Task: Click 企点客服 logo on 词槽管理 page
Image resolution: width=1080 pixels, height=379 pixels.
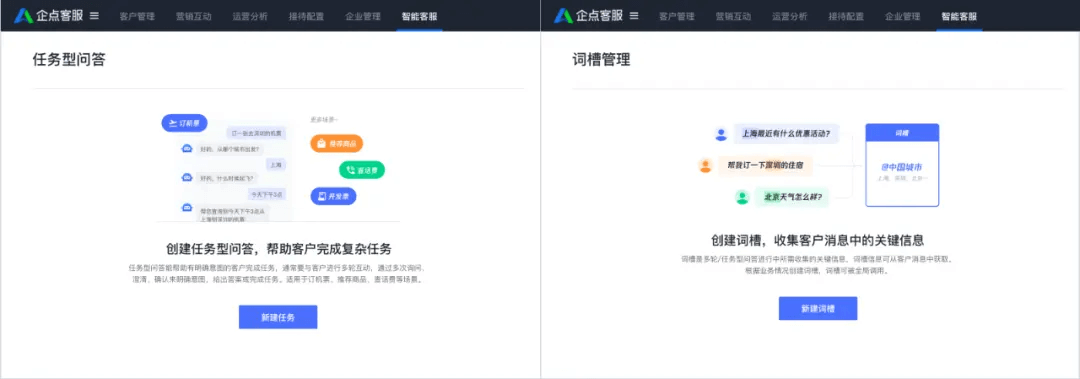Action: (589, 15)
